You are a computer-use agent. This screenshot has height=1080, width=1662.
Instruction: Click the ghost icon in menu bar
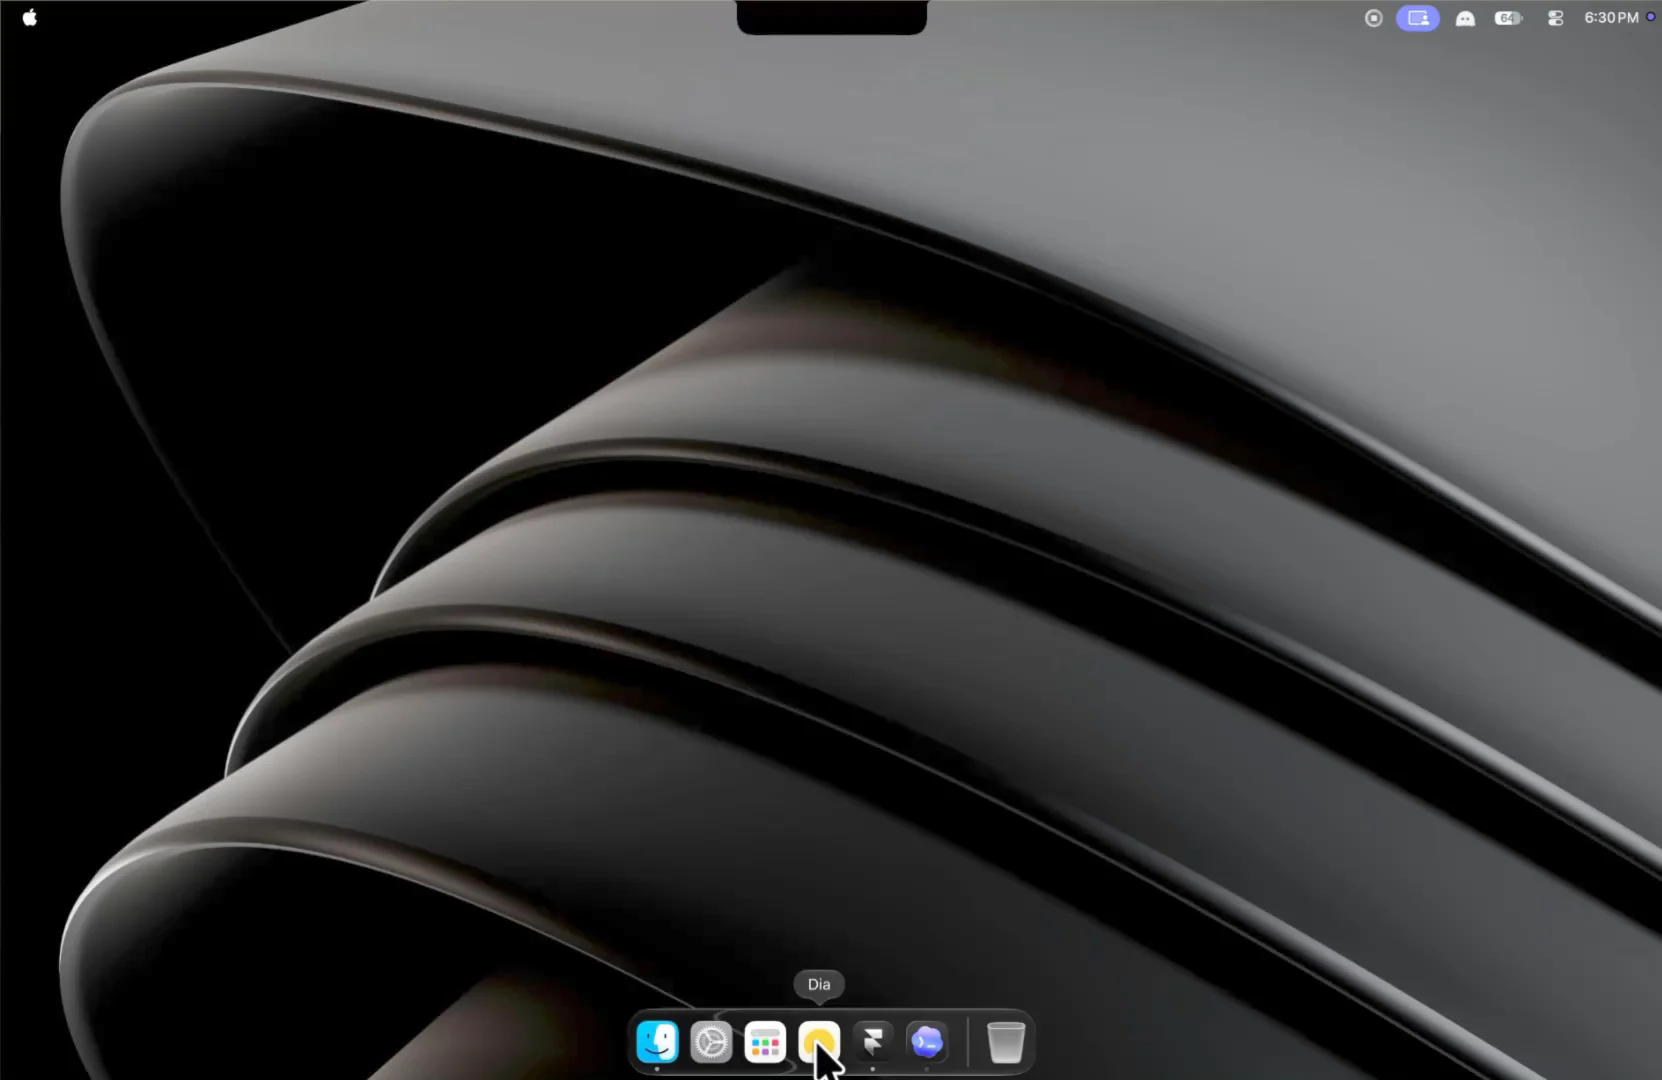coord(1465,18)
